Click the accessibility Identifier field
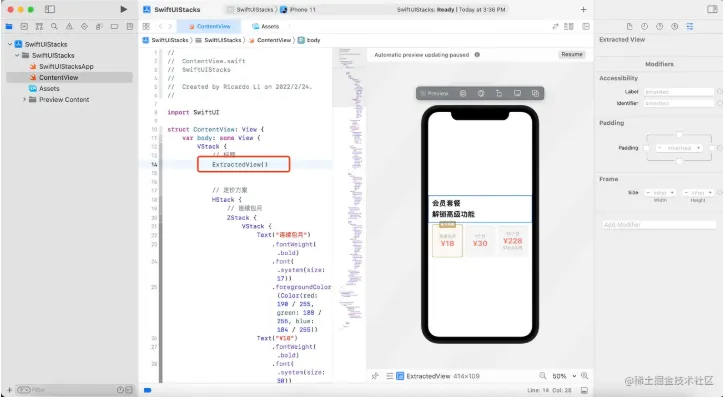The image size is (723, 400). (x=679, y=103)
